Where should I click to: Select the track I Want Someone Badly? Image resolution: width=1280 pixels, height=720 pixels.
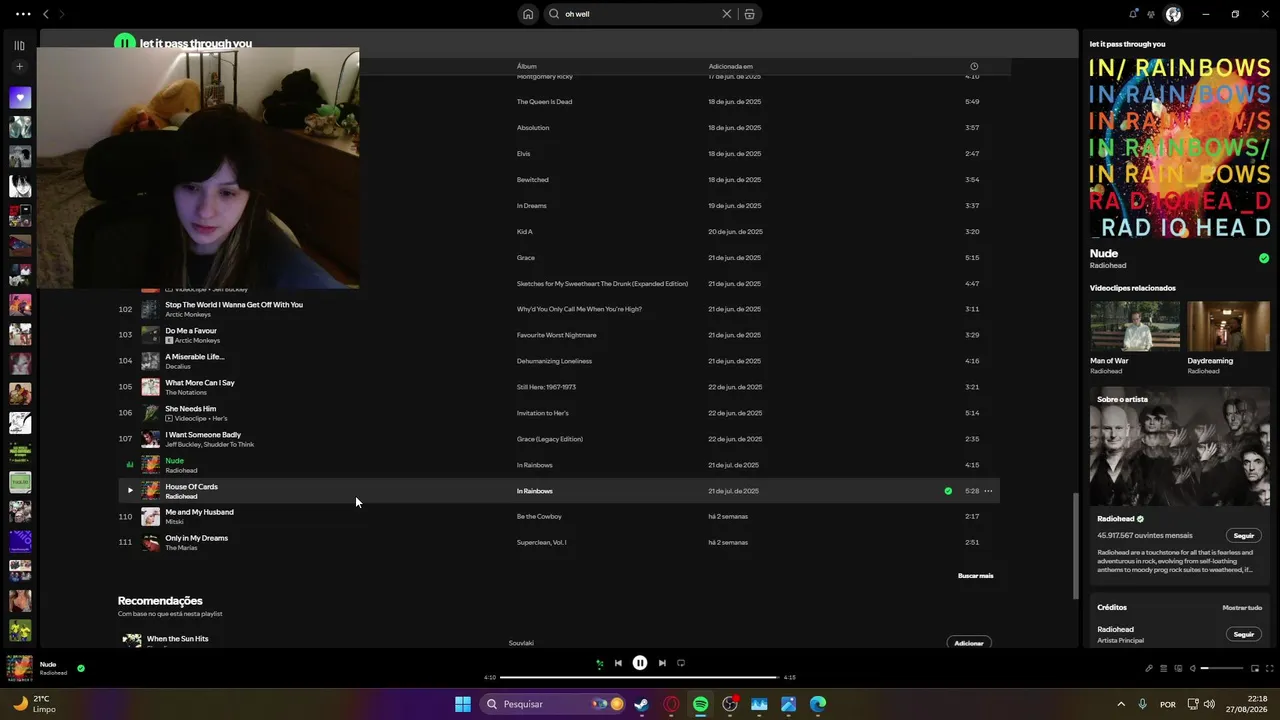click(203, 435)
